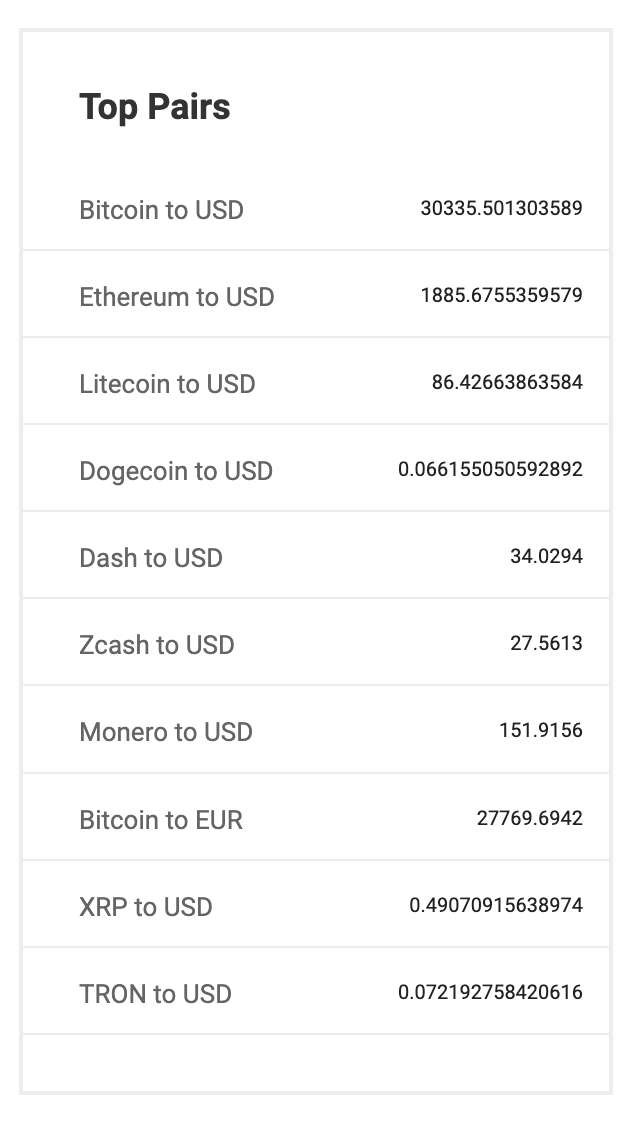This screenshot has height=1146, width=638.
Task: Open the XRP to USD pair
Action: pos(146,907)
